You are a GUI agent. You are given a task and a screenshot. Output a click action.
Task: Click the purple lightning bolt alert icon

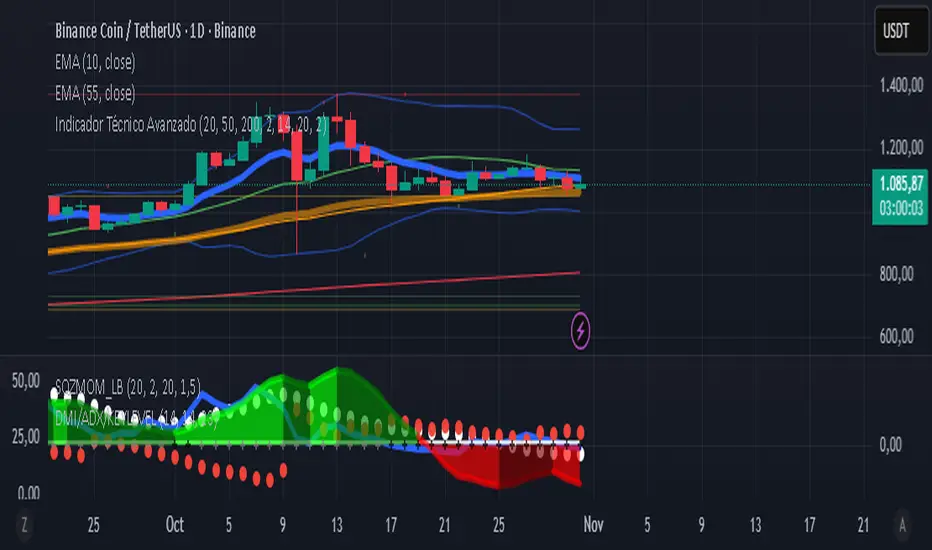(580, 330)
